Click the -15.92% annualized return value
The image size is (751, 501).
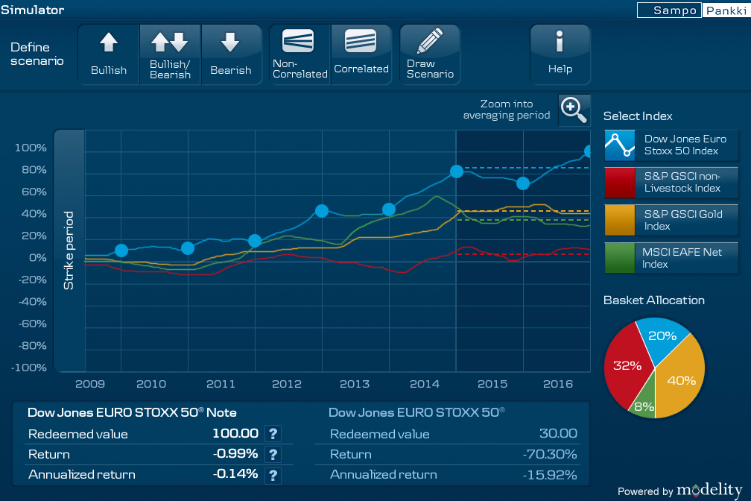point(550,475)
